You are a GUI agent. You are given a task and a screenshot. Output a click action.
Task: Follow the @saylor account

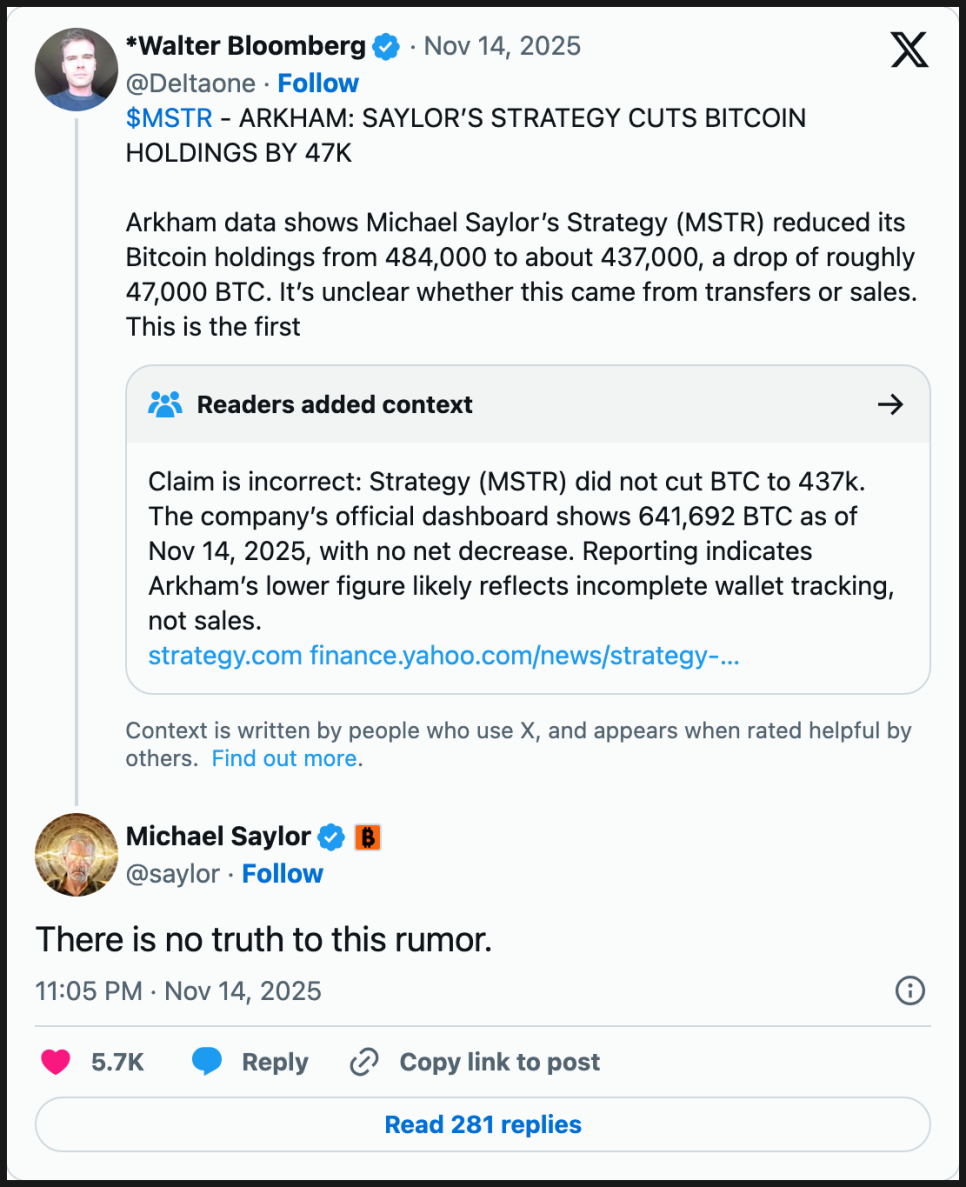click(x=283, y=874)
